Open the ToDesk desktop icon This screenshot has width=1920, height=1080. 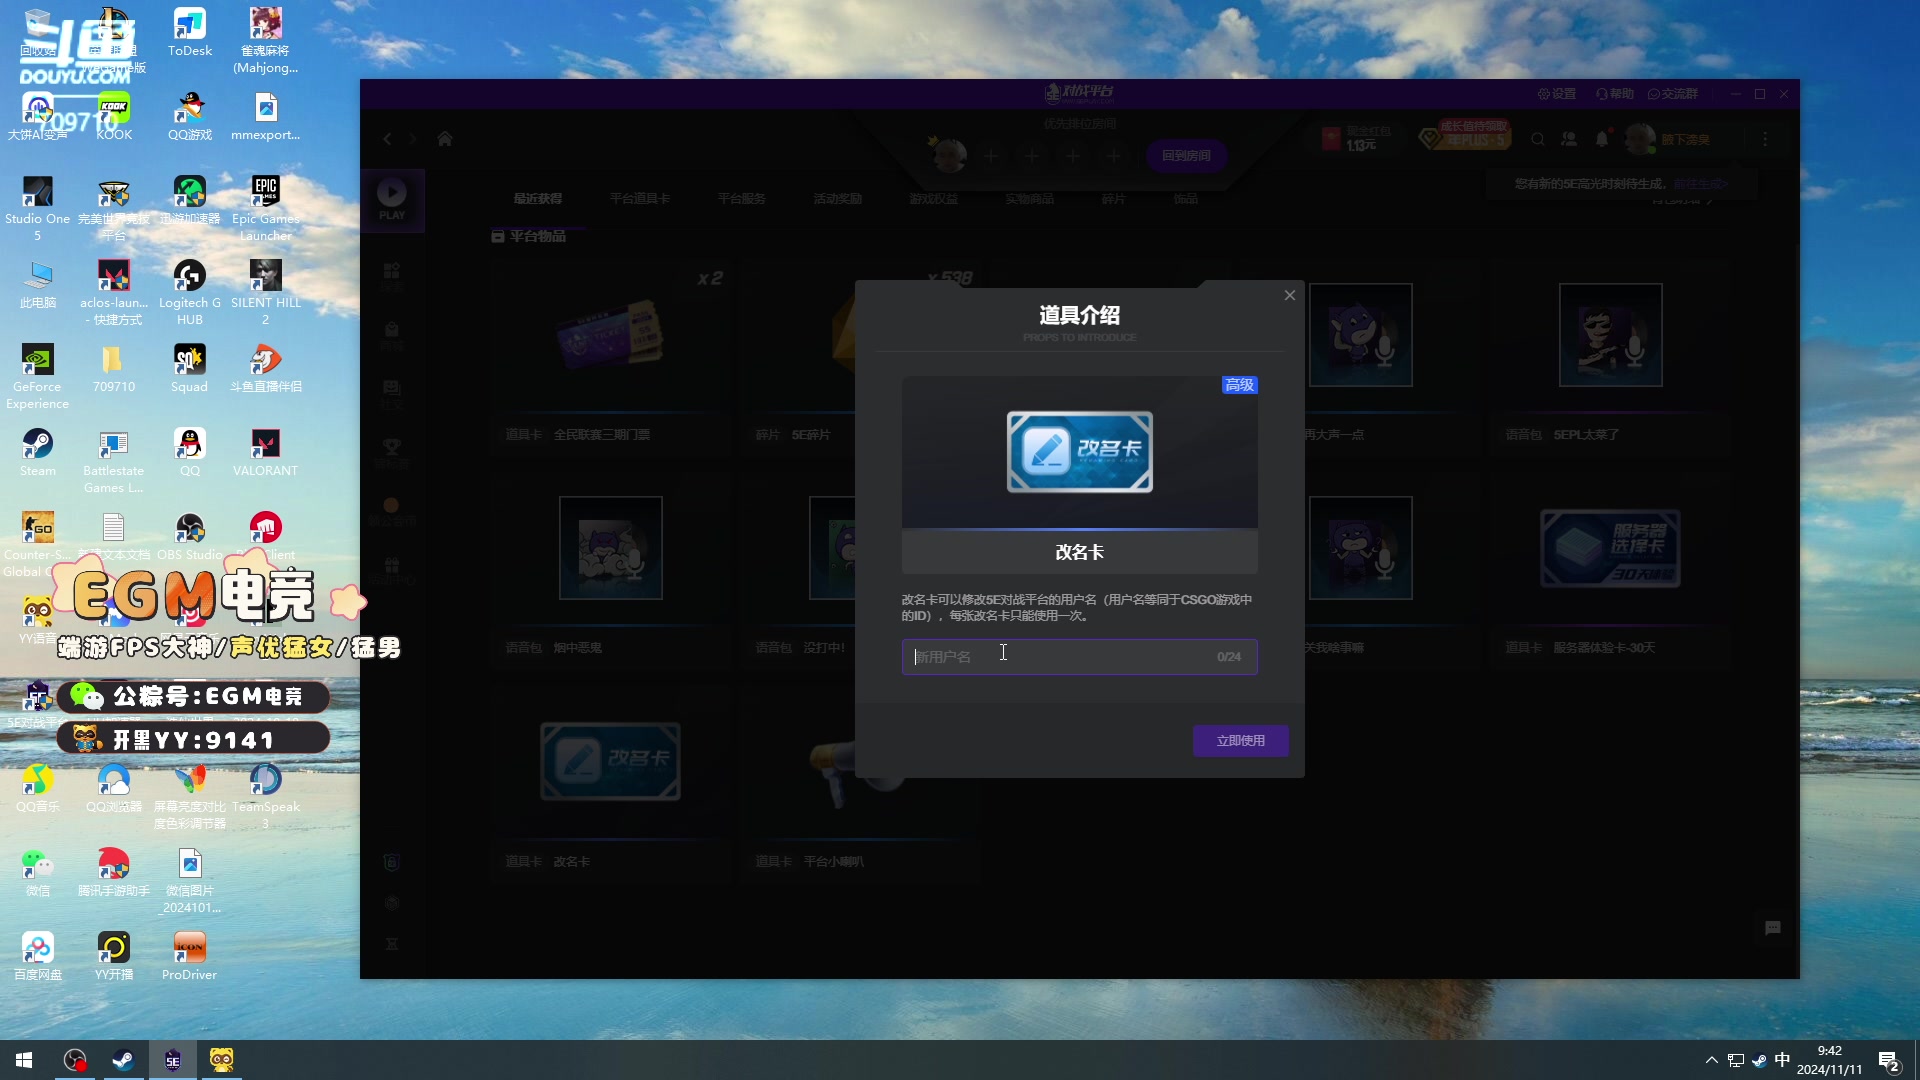point(190,24)
